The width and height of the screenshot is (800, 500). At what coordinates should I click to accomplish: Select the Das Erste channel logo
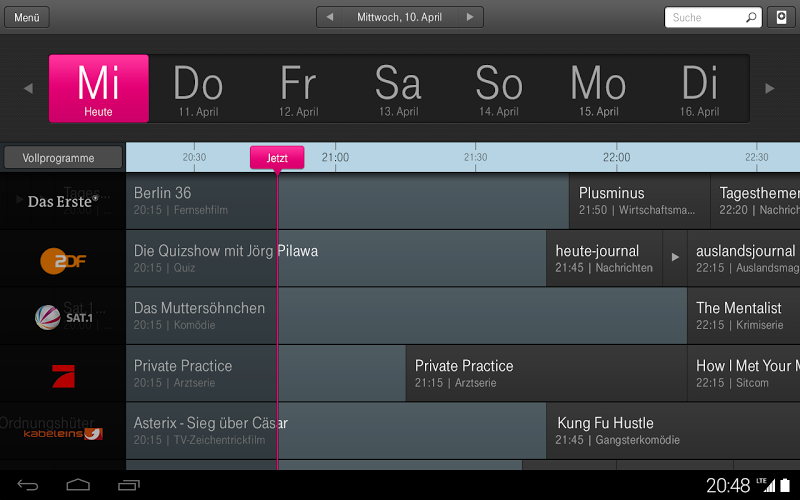click(x=63, y=202)
